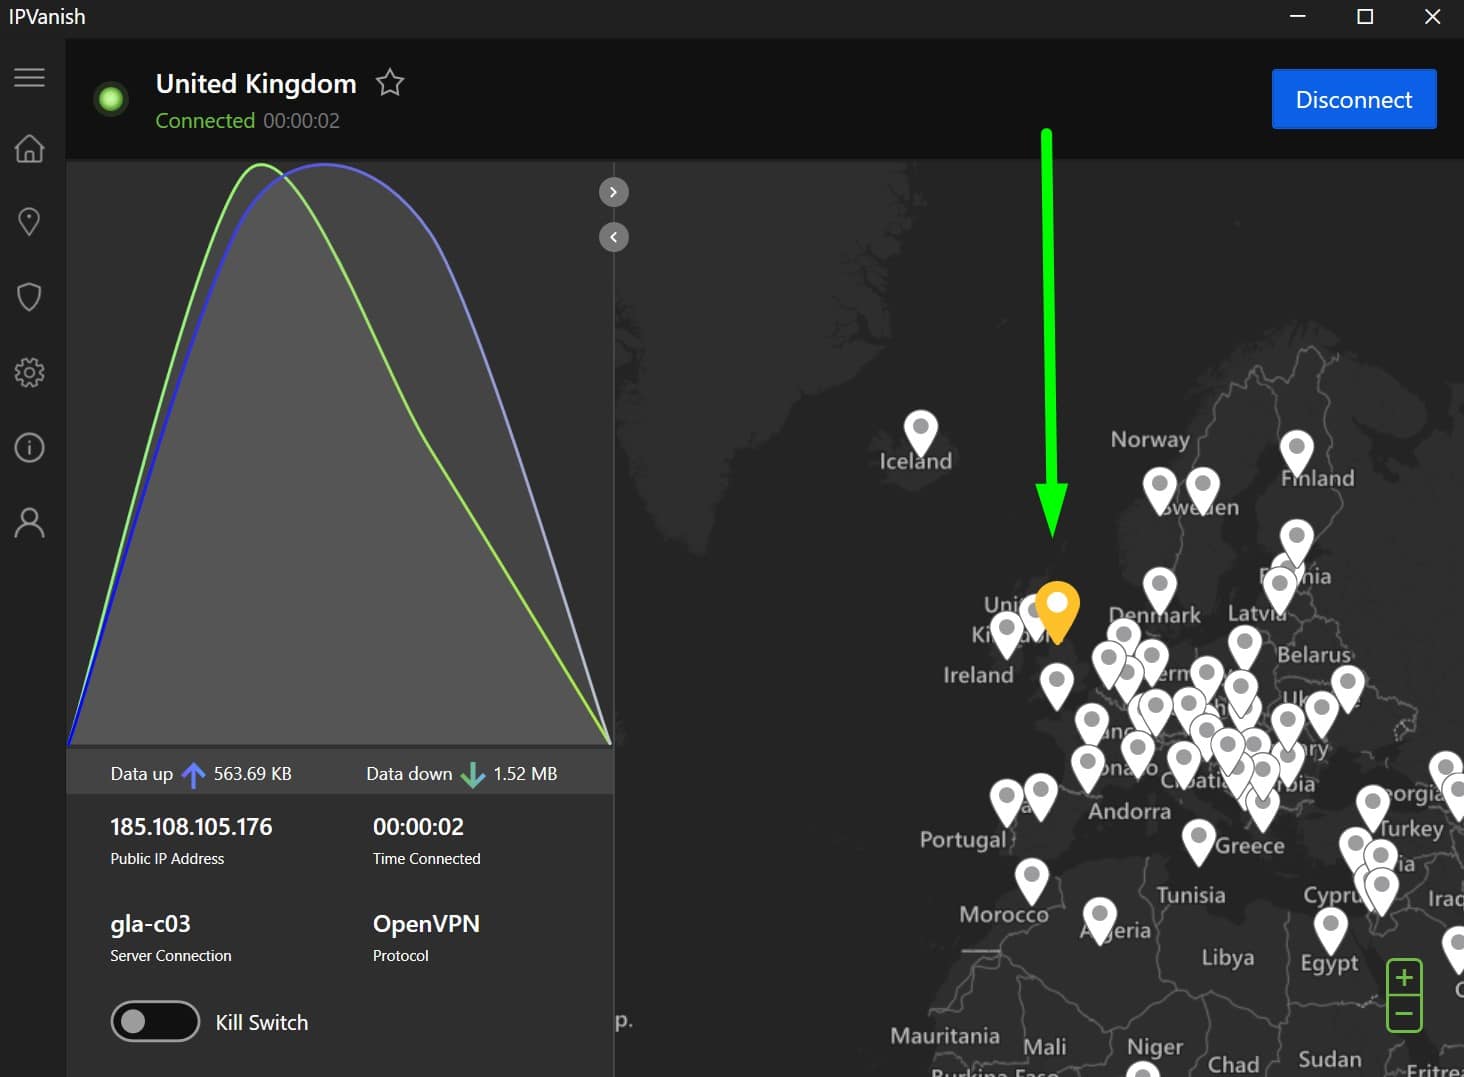Select the Greece server pin
This screenshot has height=1077, width=1464.
tap(1198, 842)
